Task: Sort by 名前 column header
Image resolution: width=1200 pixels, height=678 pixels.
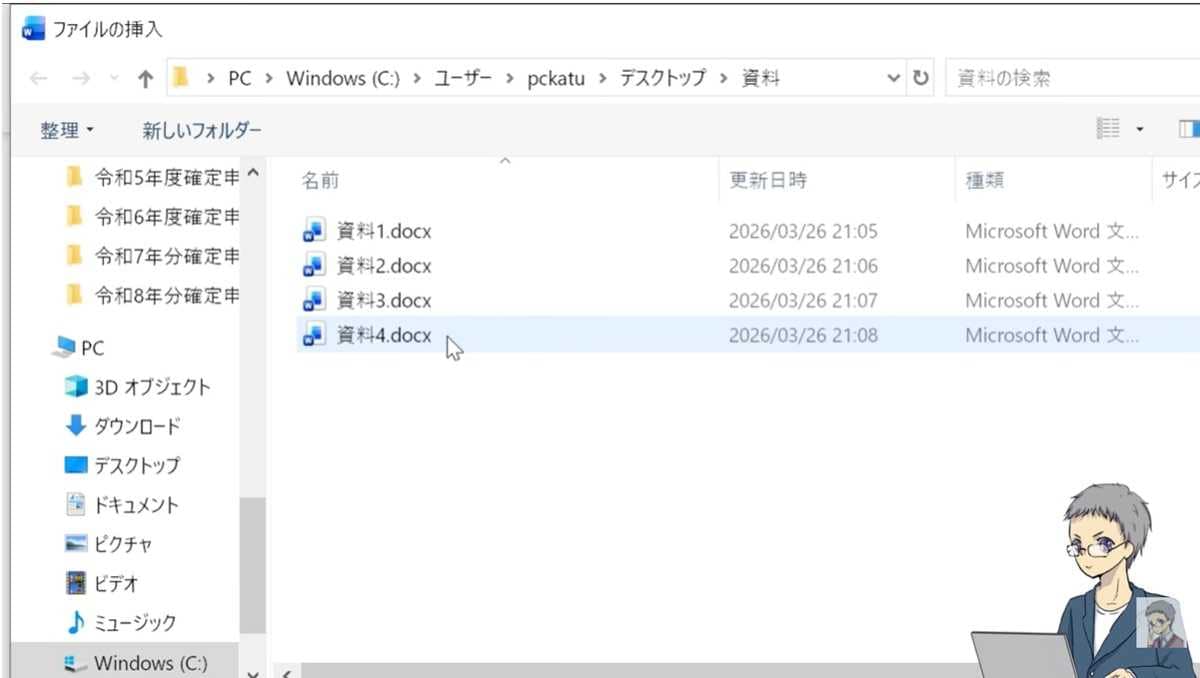Action: (321, 181)
